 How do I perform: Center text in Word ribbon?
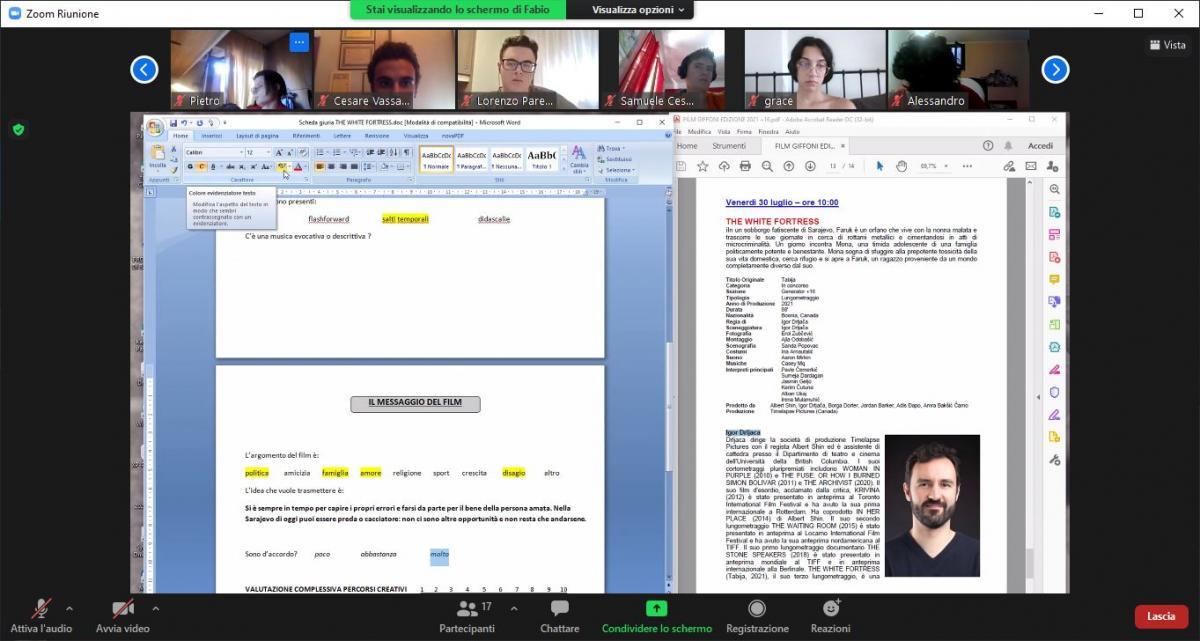(x=332, y=166)
